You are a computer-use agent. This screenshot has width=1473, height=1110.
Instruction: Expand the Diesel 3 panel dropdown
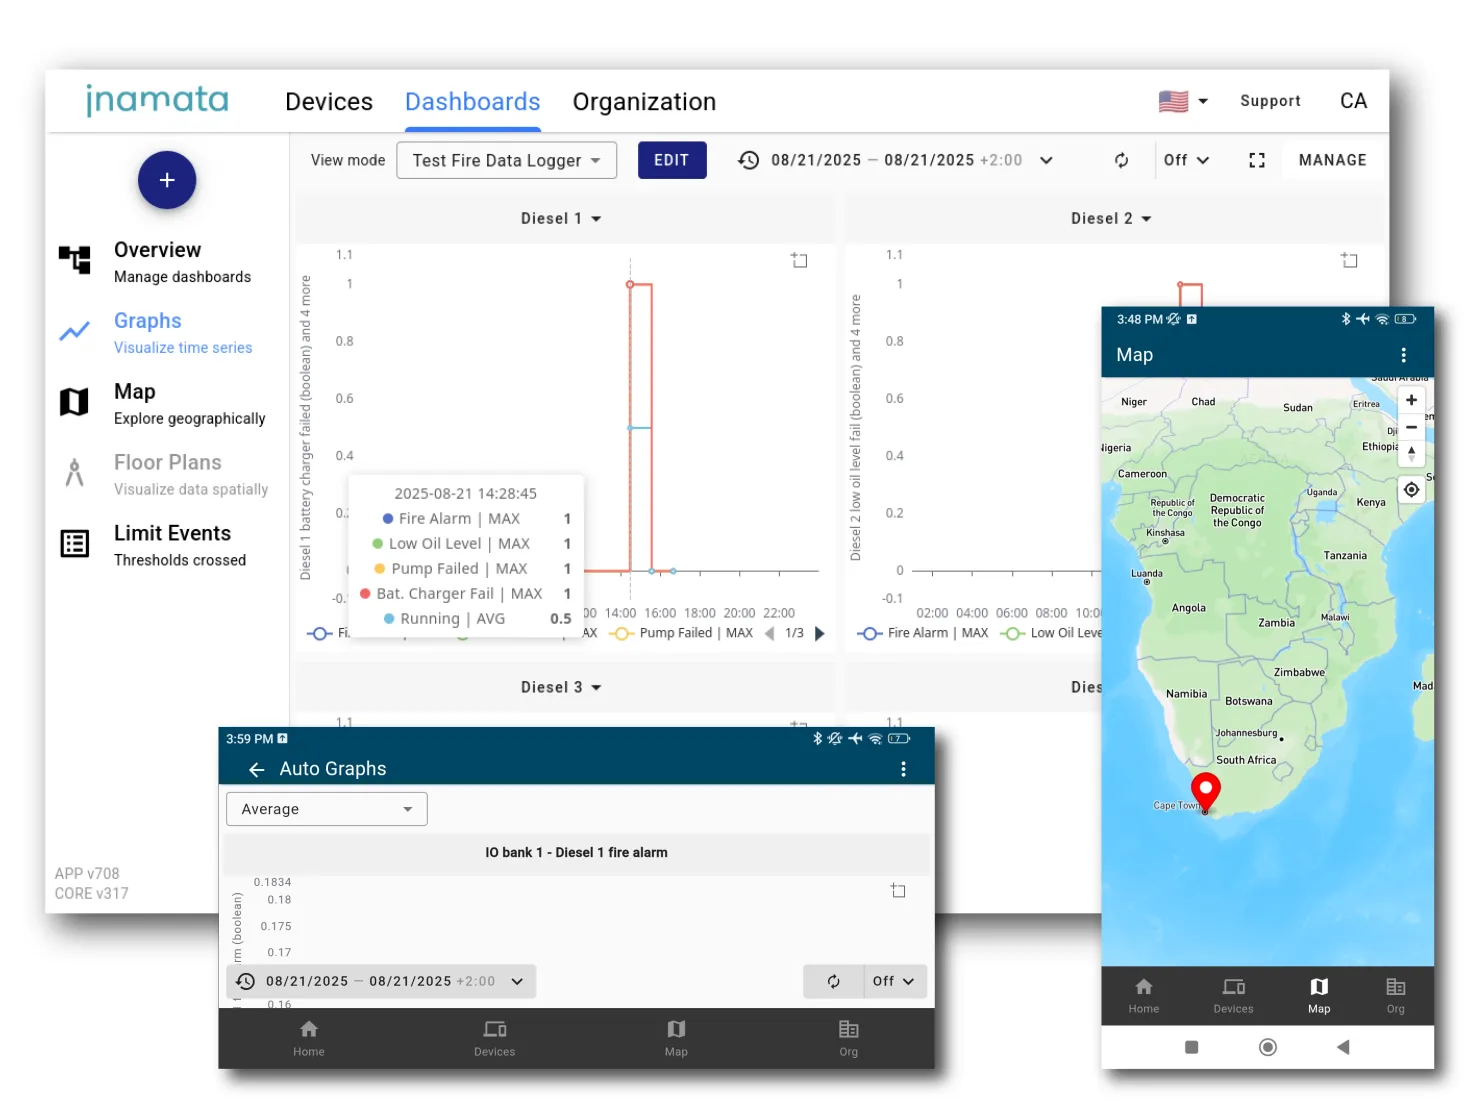561,687
